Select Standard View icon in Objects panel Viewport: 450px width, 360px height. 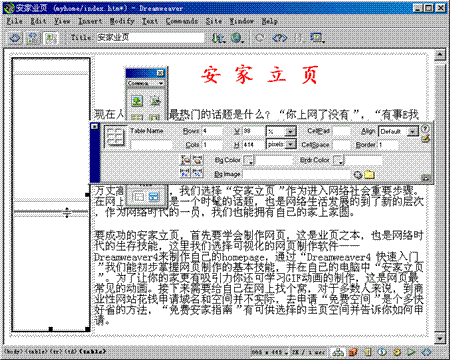click(138, 197)
